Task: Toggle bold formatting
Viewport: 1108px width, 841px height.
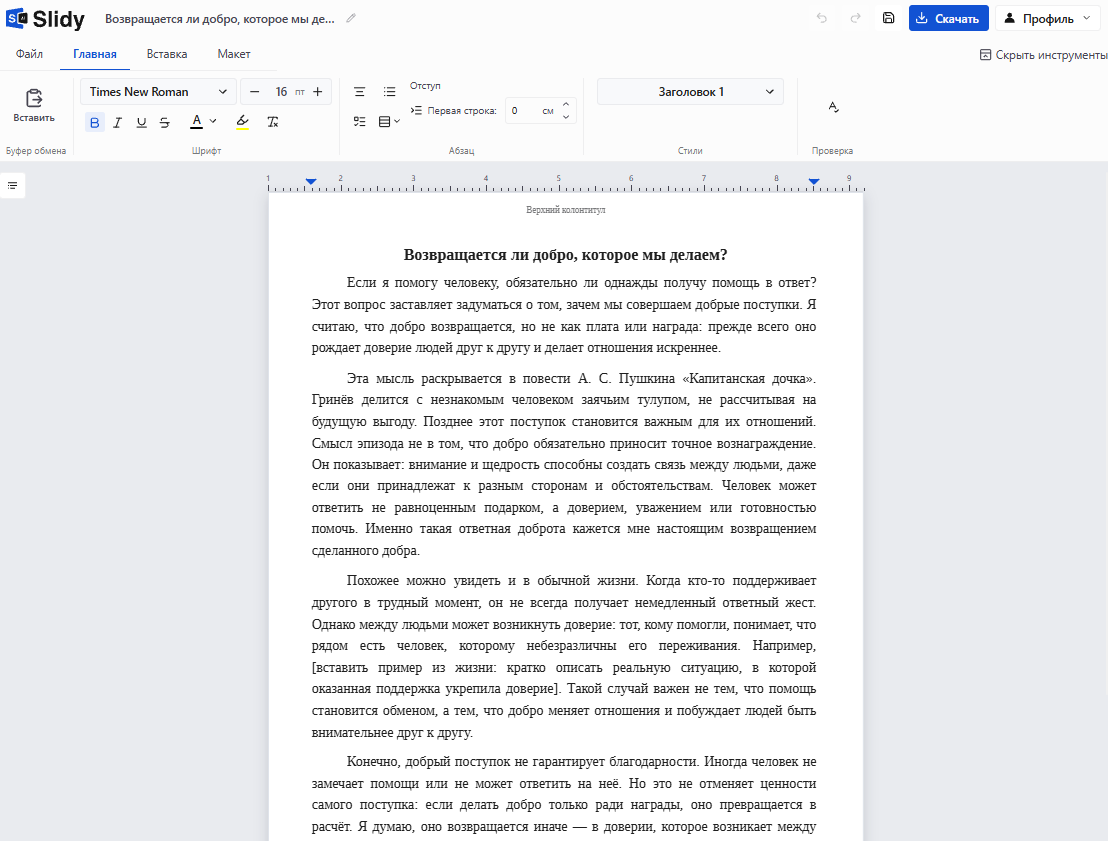Action: point(95,122)
